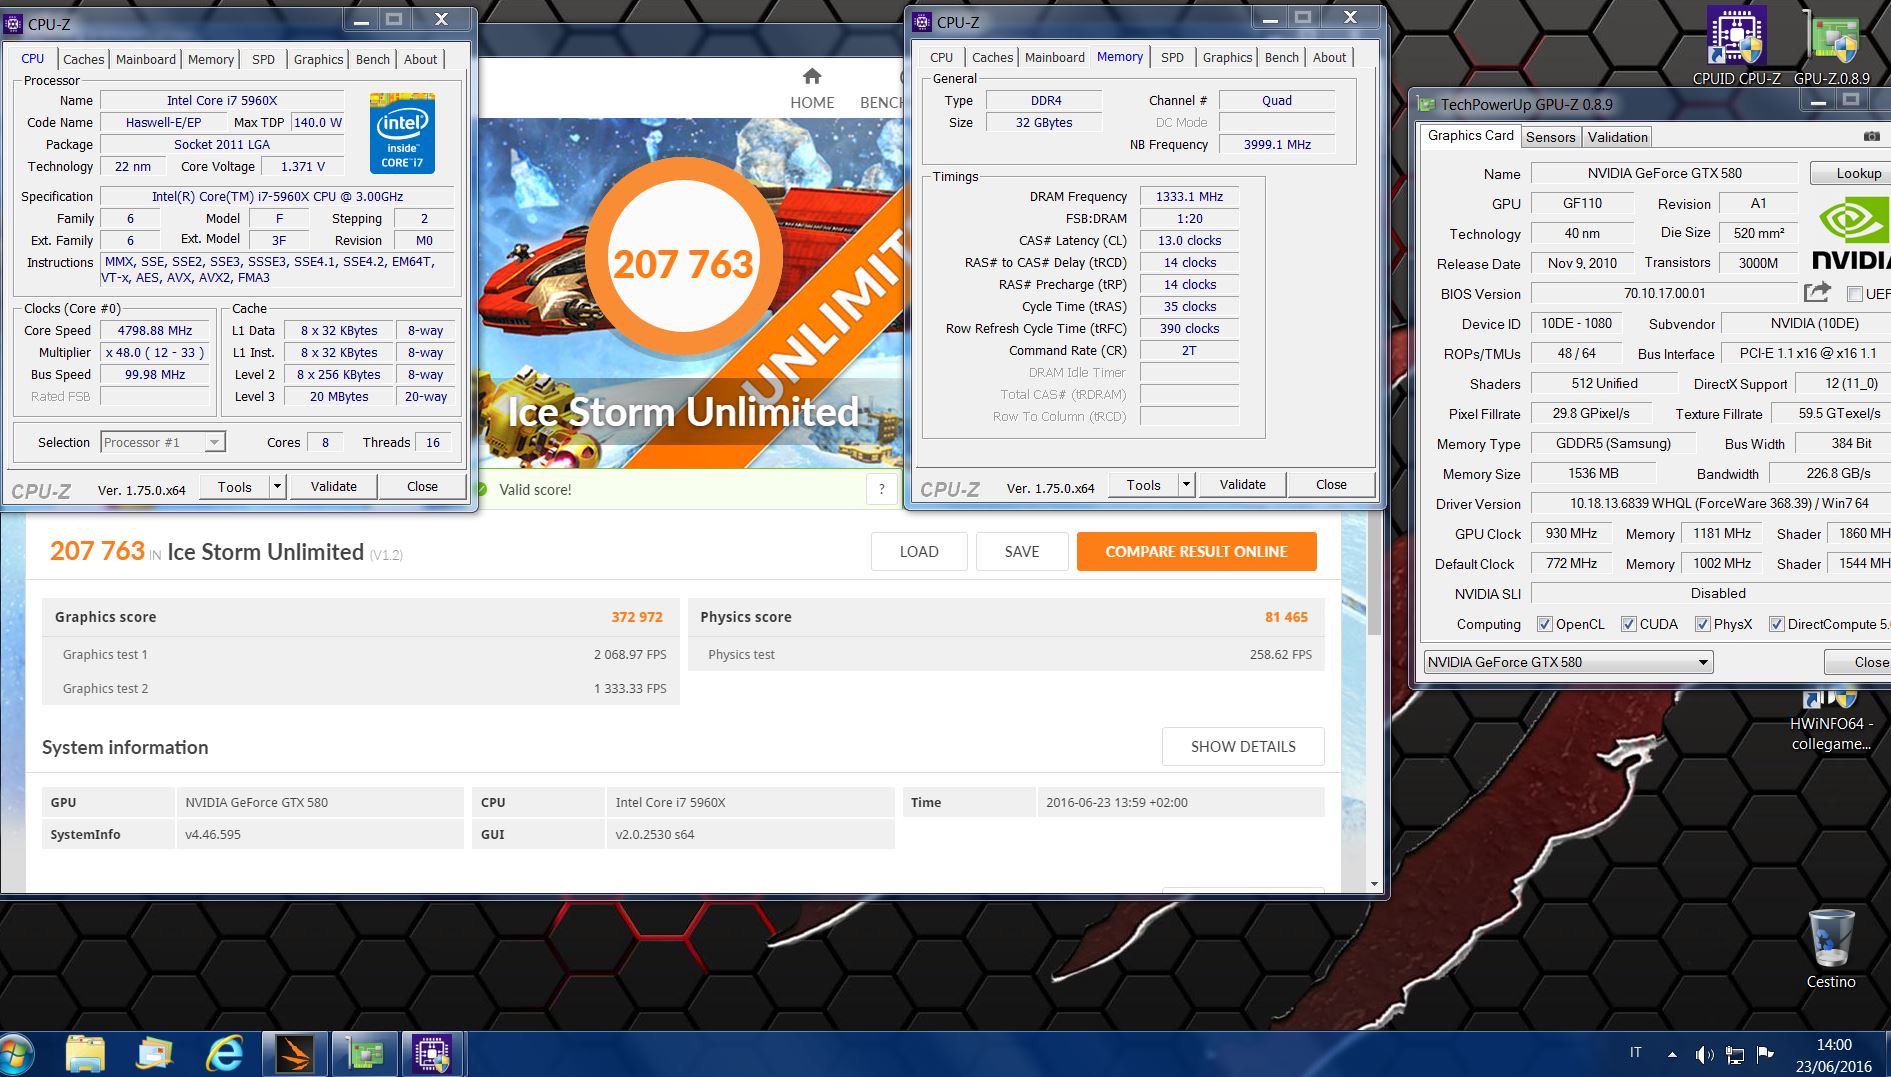Open SPD tab in right CPU-Z
1891x1077 pixels.
click(1172, 57)
